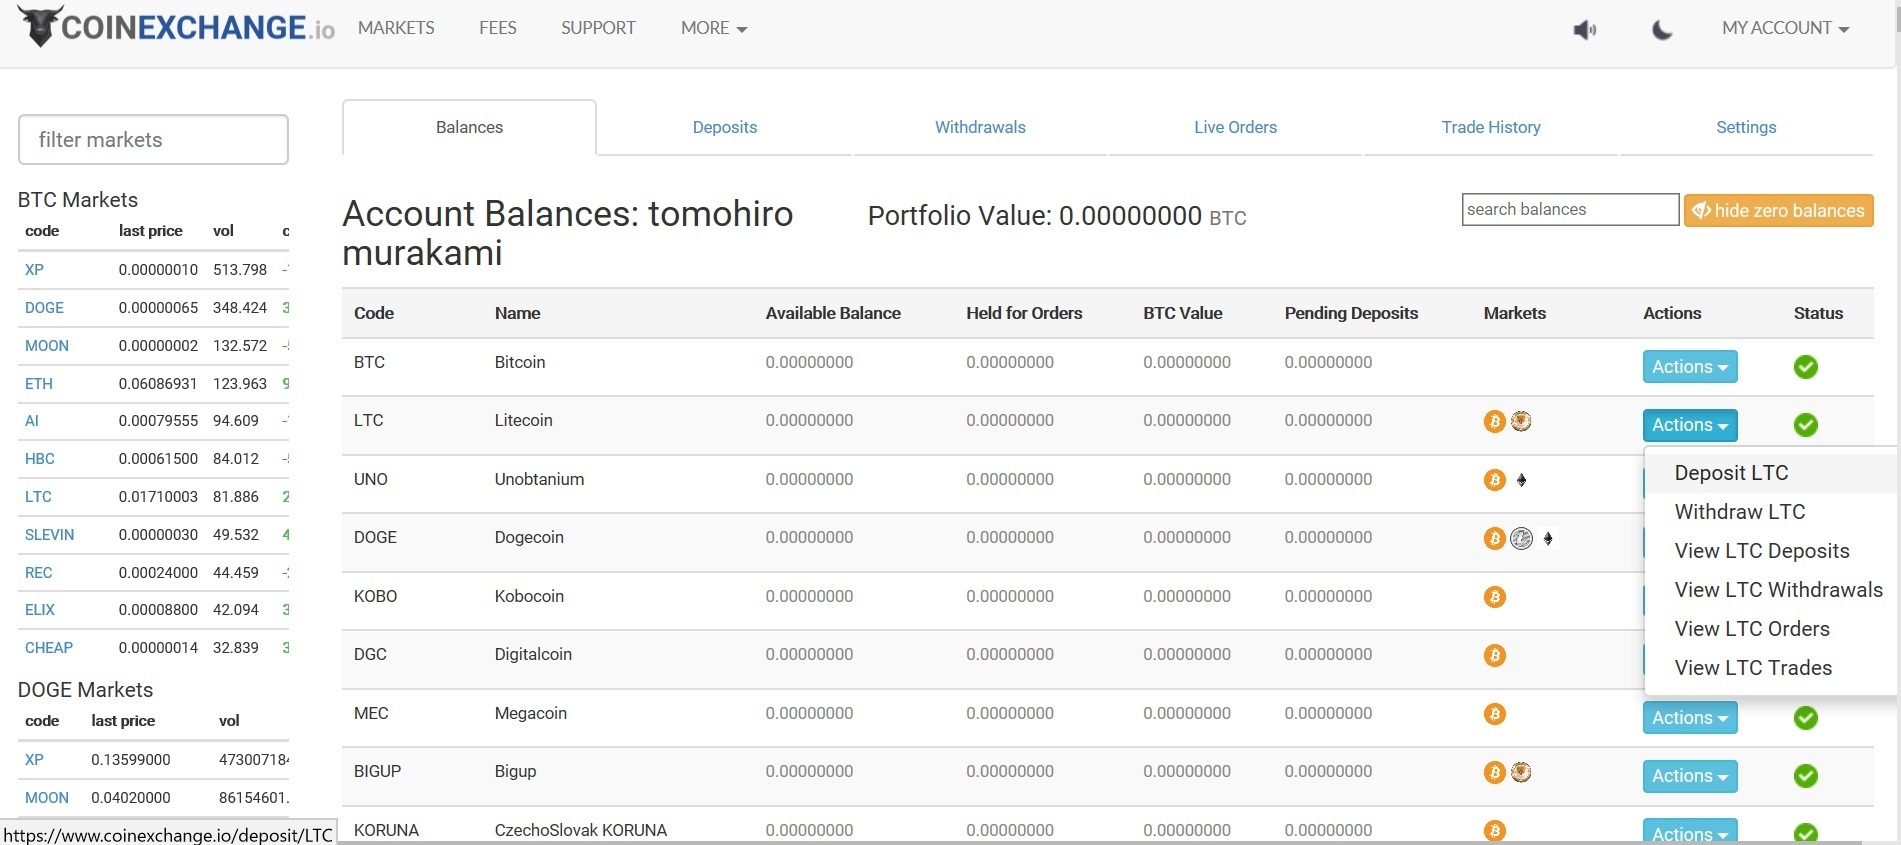1901x845 pixels.
Task: Click the green status checkmark for Litecoin
Action: point(1805,425)
